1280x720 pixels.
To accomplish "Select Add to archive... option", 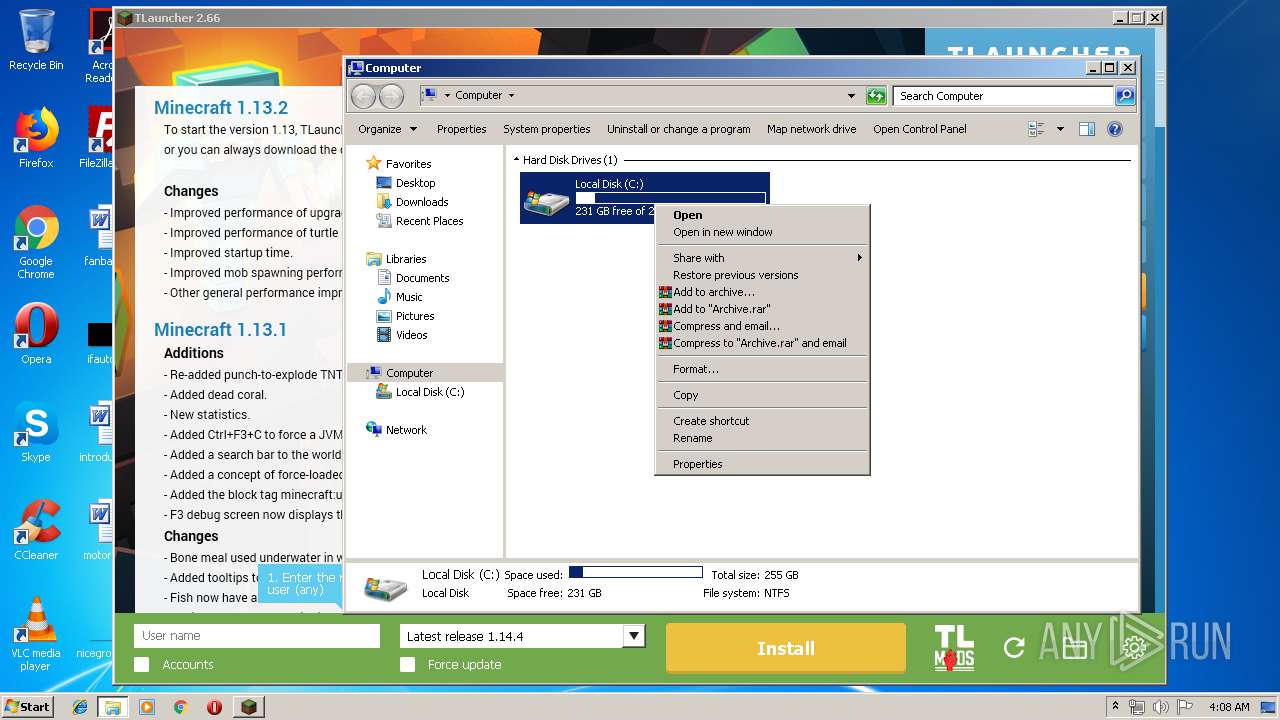I will (762, 292).
